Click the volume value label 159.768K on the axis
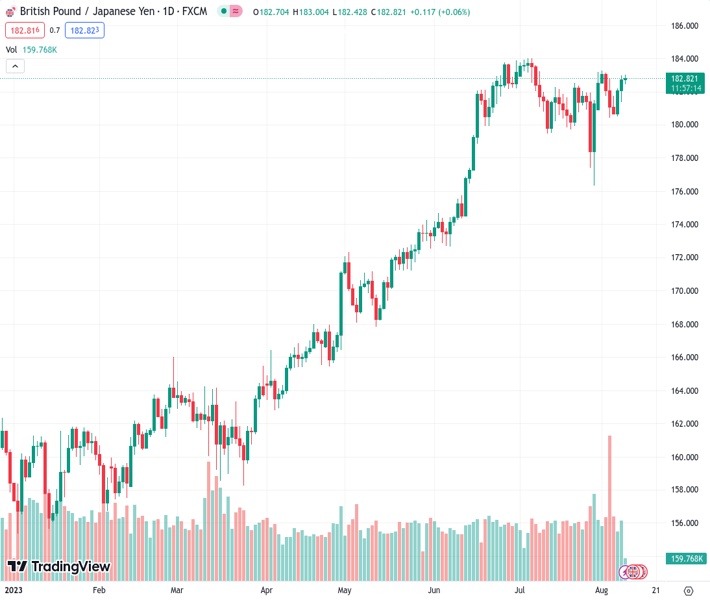 point(687,558)
